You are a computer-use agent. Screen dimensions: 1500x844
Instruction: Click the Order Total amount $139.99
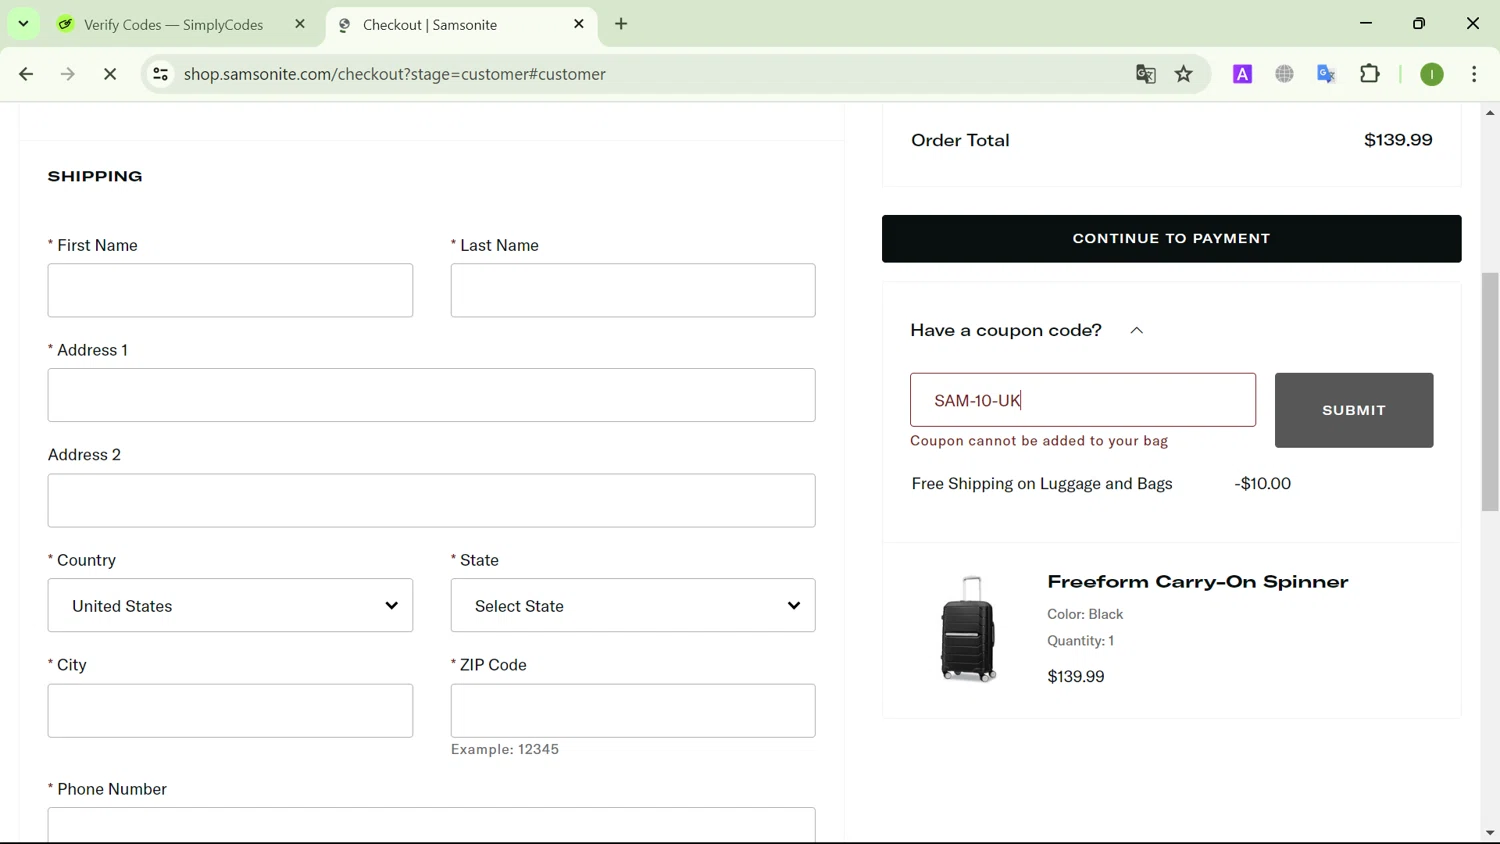tap(1398, 140)
